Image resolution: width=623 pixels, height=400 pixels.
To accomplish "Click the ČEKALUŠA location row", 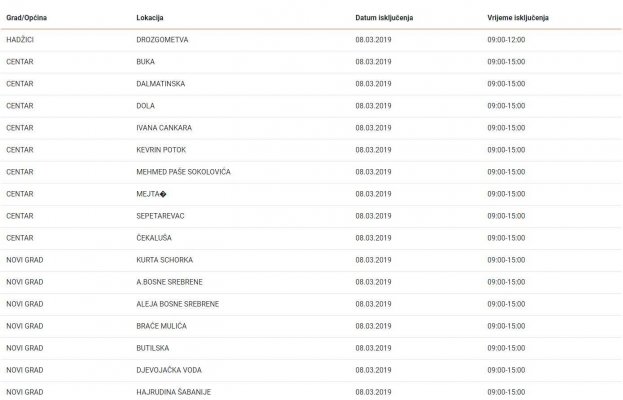I will (156, 238).
